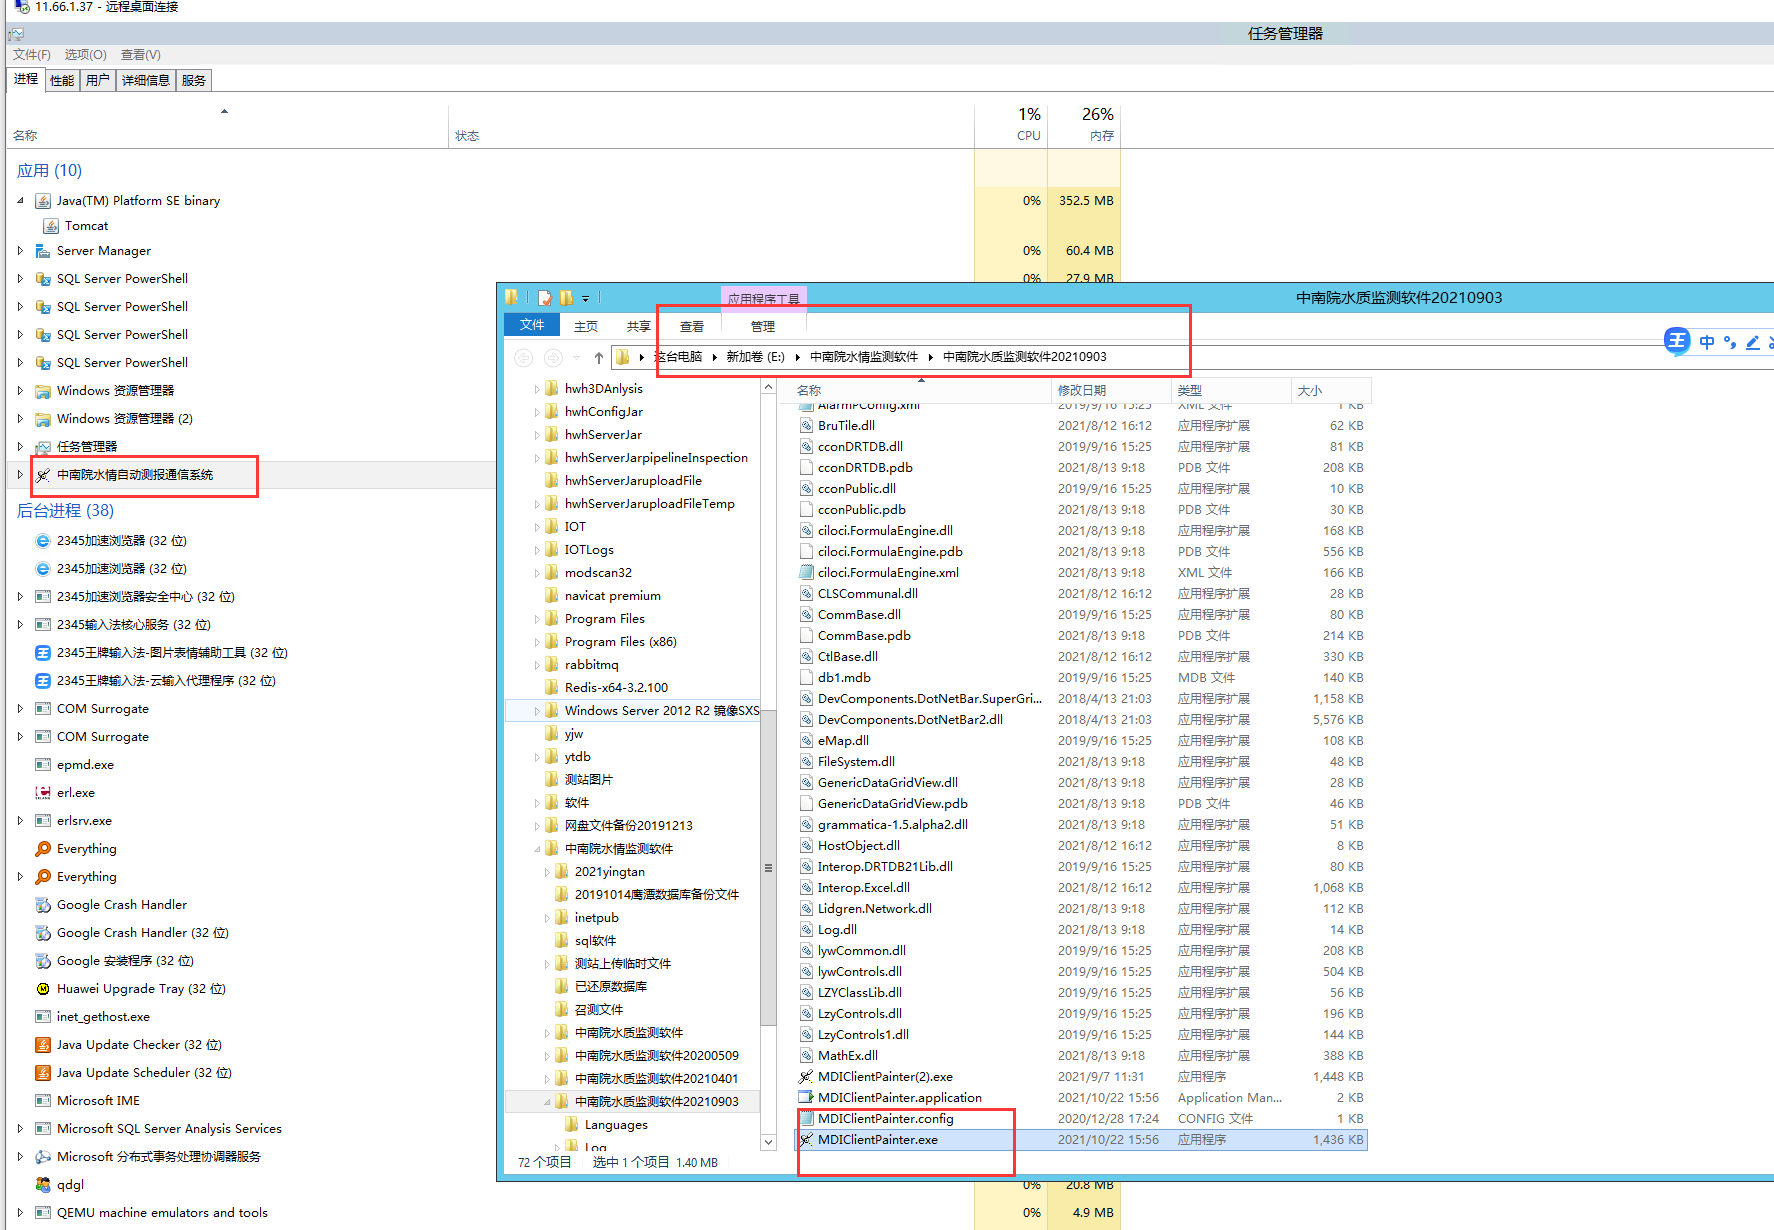Expand the Server Manager process row
The width and height of the screenshot is (1774, 1230).
pos(20,251)
